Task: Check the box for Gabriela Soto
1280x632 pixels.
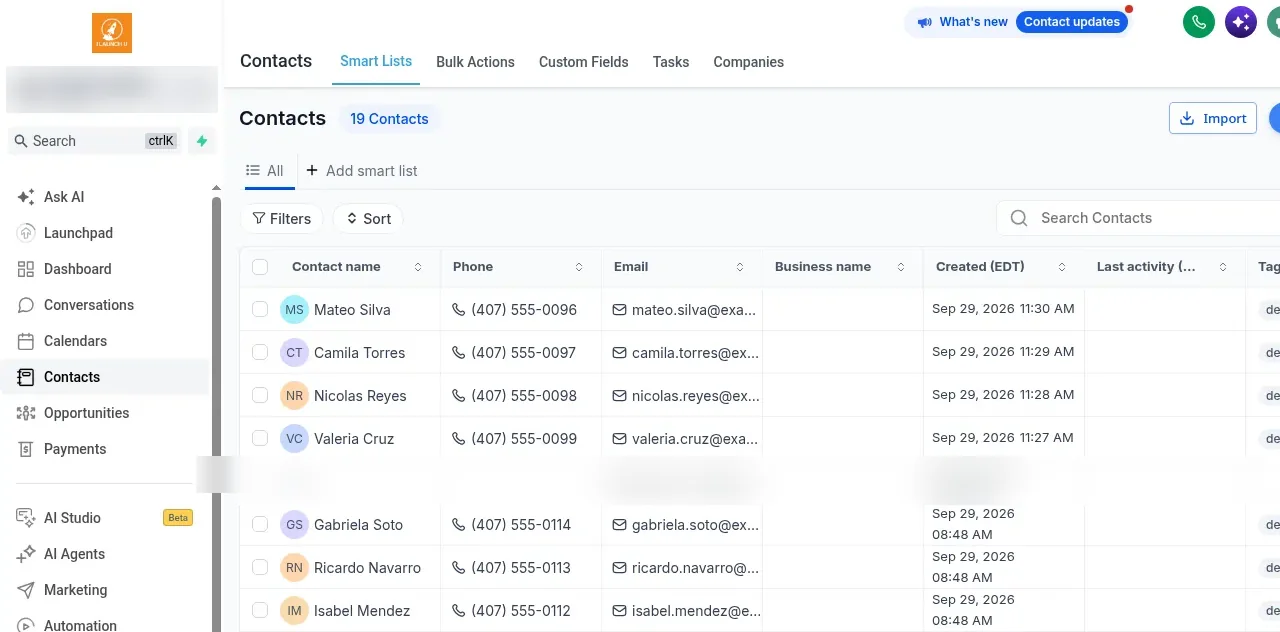Action: [260, 525]
